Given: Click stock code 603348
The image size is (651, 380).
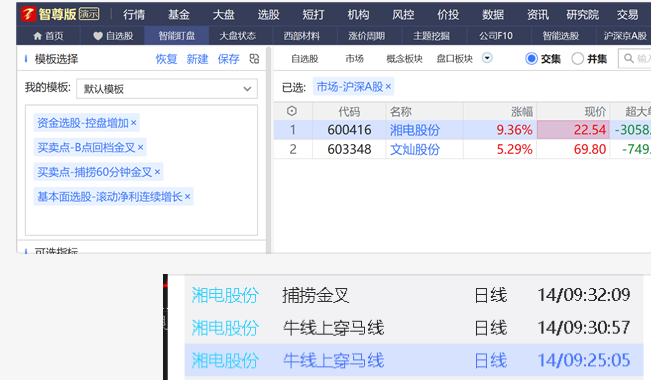Looking at the screenshot, I should (349, 149).
